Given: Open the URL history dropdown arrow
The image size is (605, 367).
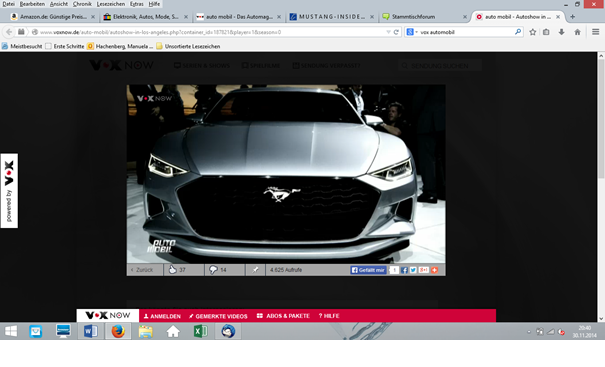Looking at the screenshot, I should coord(388,32).
